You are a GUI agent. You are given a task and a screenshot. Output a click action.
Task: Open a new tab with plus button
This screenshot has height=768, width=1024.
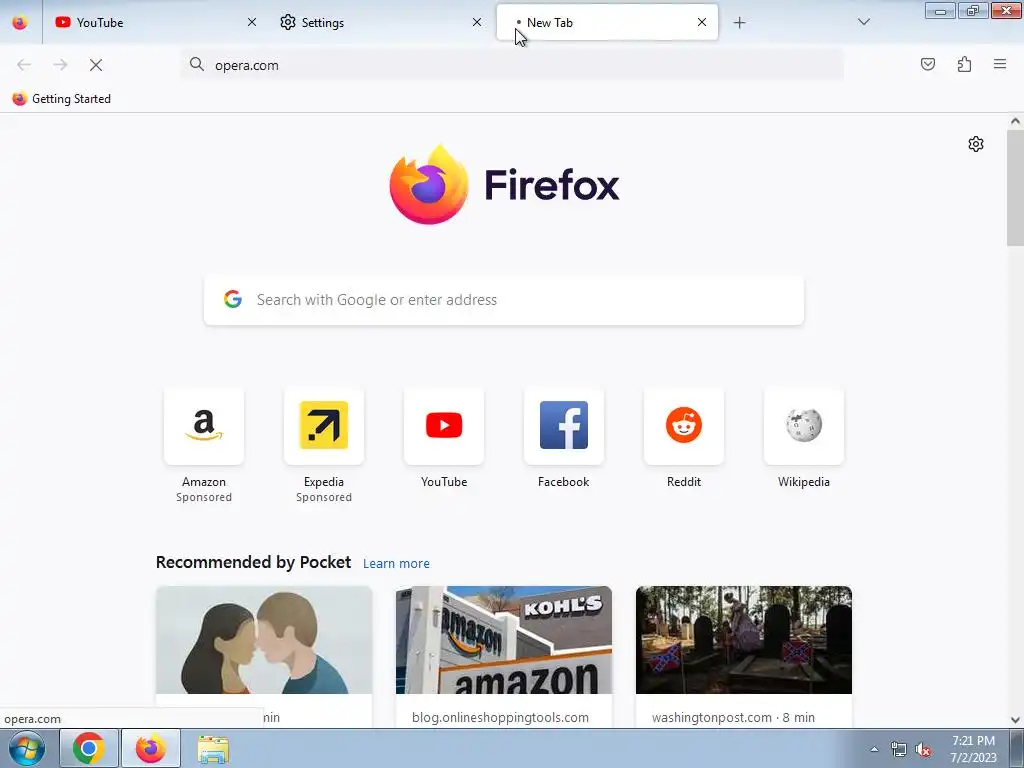[739, 23]
